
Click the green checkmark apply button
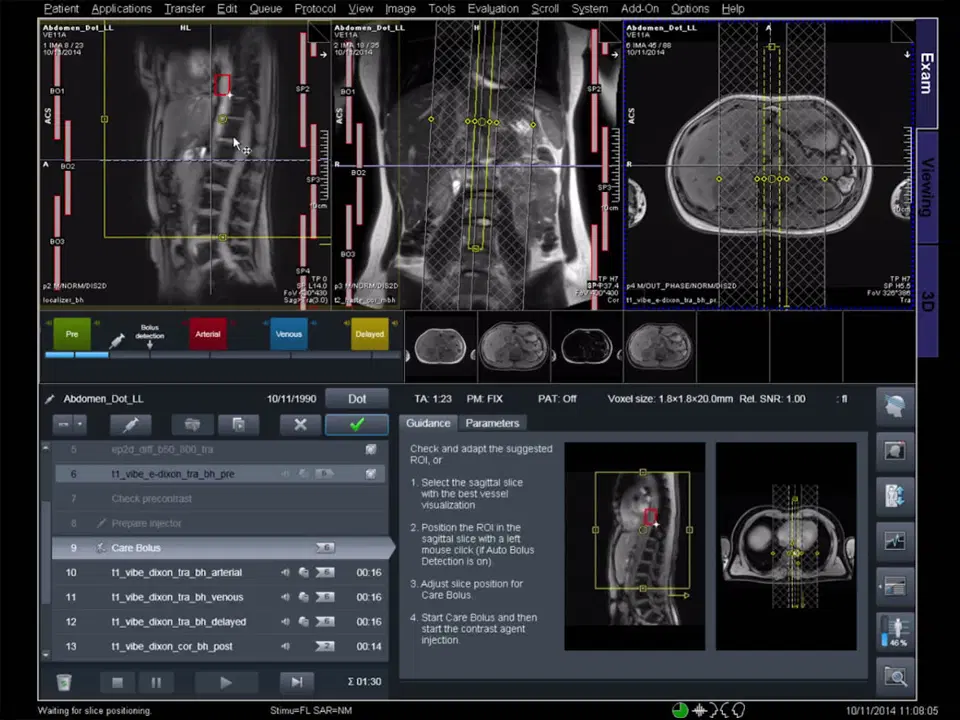(356, 424)
